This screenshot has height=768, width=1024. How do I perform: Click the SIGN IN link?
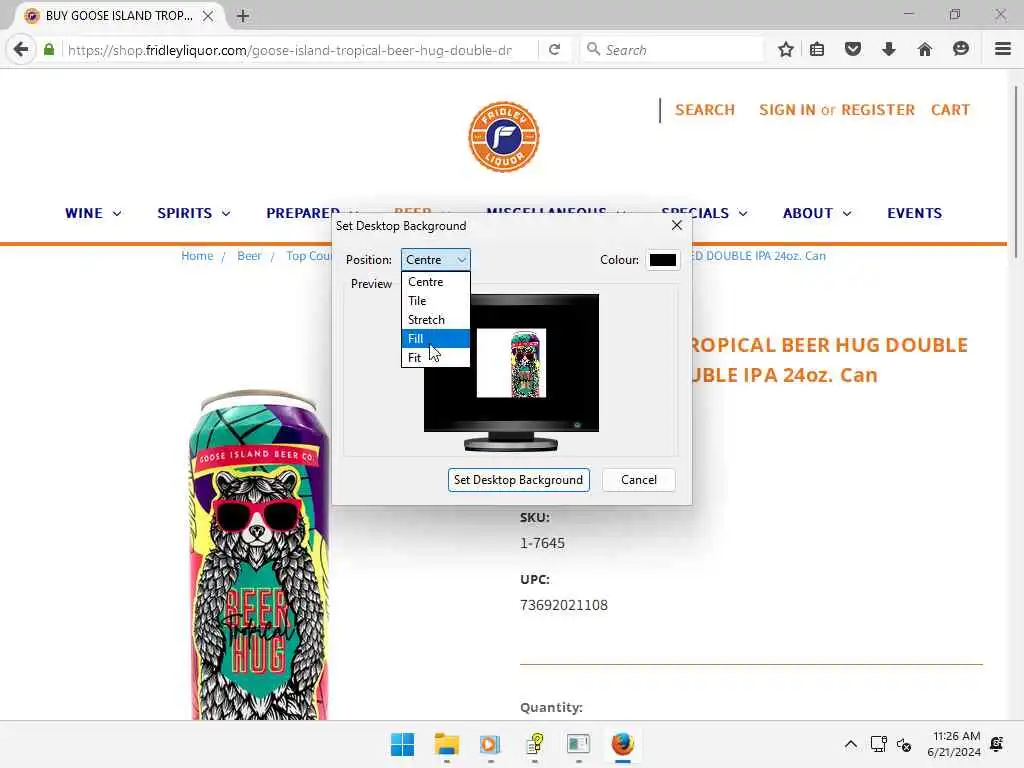click(x=787, y=110)
